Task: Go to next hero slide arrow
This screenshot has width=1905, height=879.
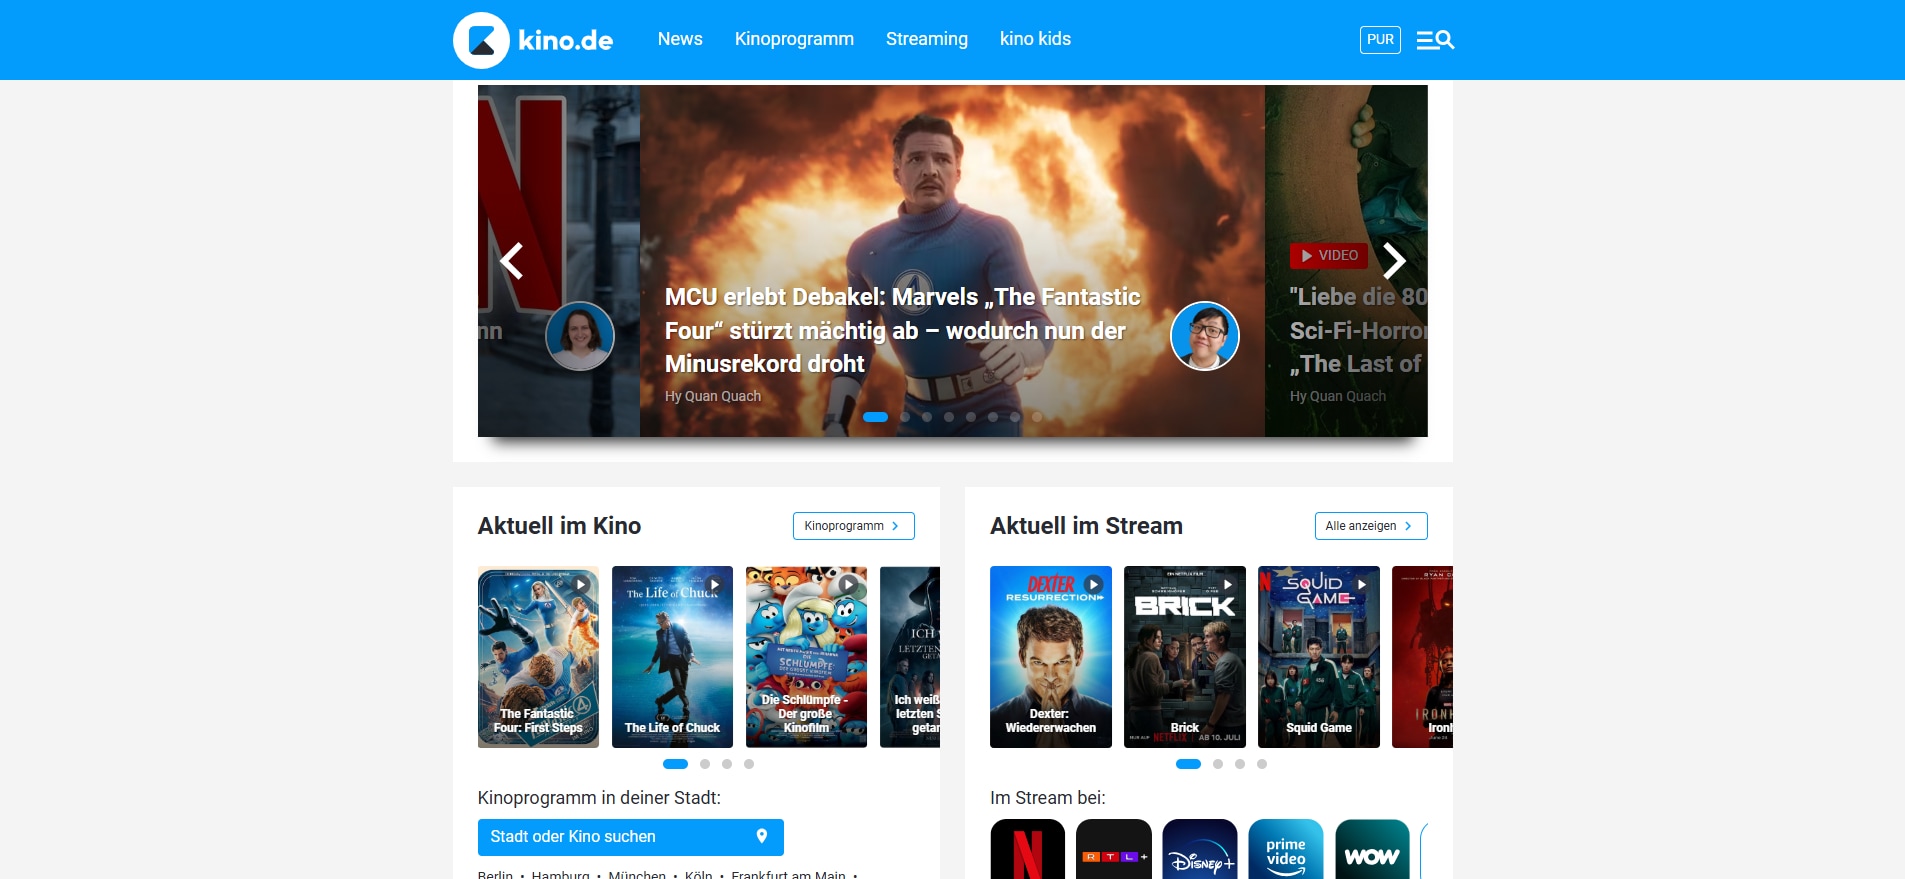Action: point(1394,261)
